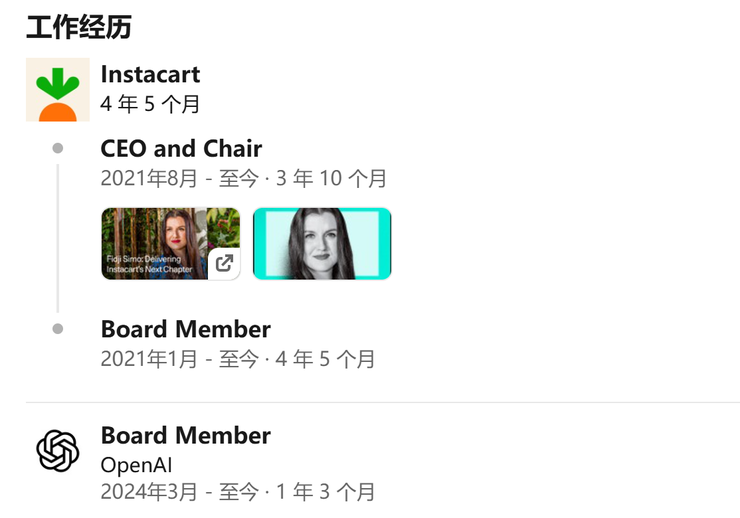Click the timeline dot beside CEO and Chair

pos(58,149)
